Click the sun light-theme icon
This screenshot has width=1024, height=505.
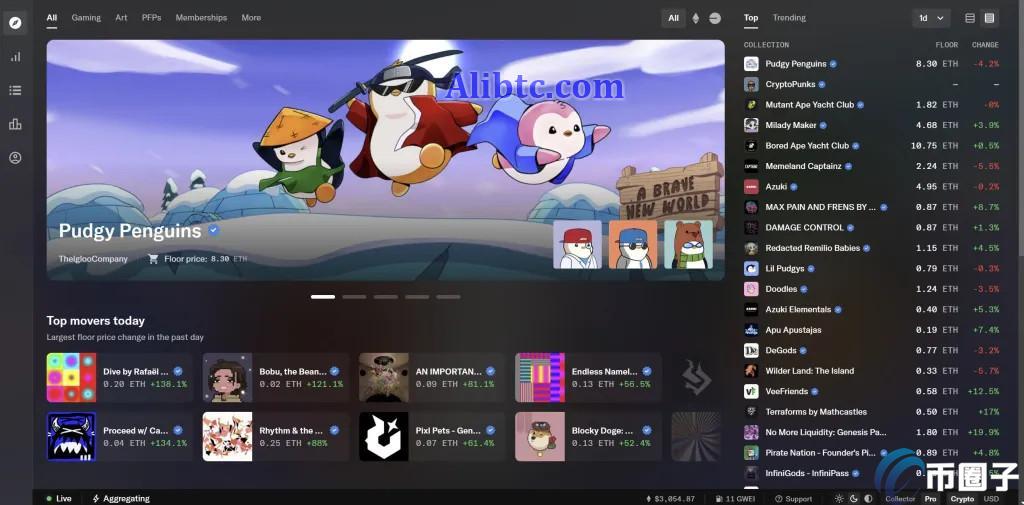[x=839, y=498]
